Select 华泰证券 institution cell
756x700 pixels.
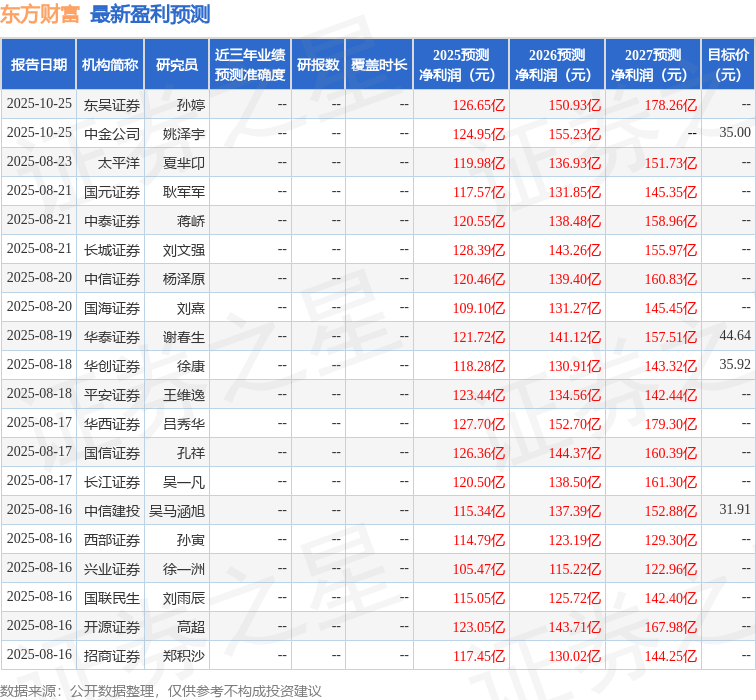point(112,337)
